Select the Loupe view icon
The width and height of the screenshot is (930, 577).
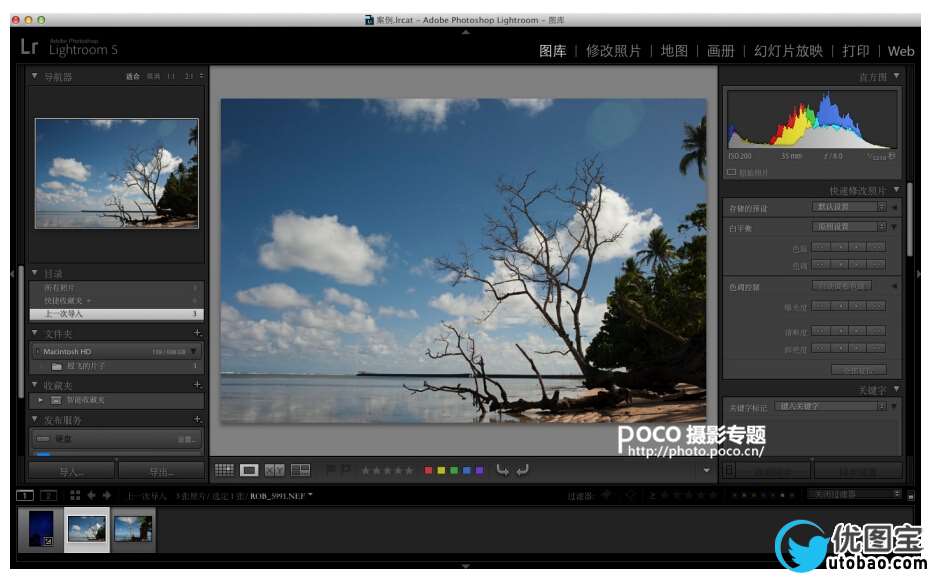pyautogui.click(x=249, y=470)
